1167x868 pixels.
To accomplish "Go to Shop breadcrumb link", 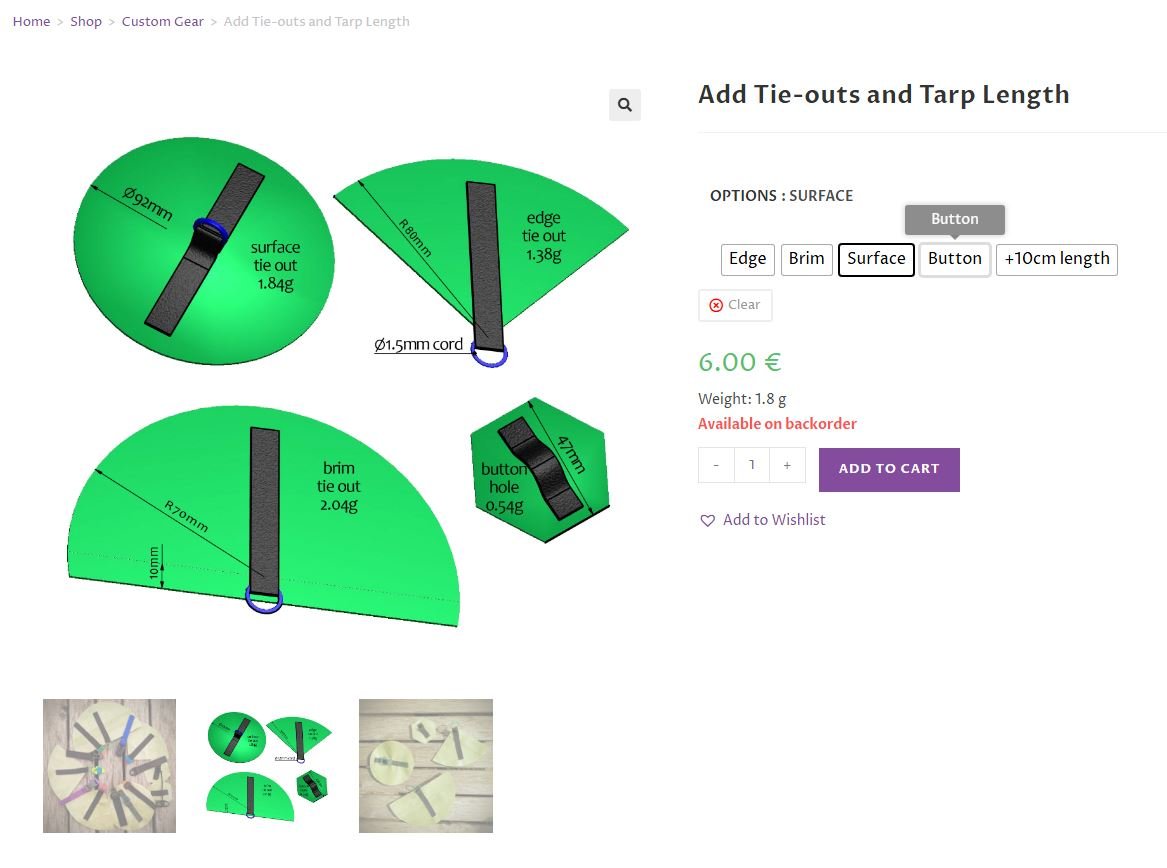I will click(86, 22).
